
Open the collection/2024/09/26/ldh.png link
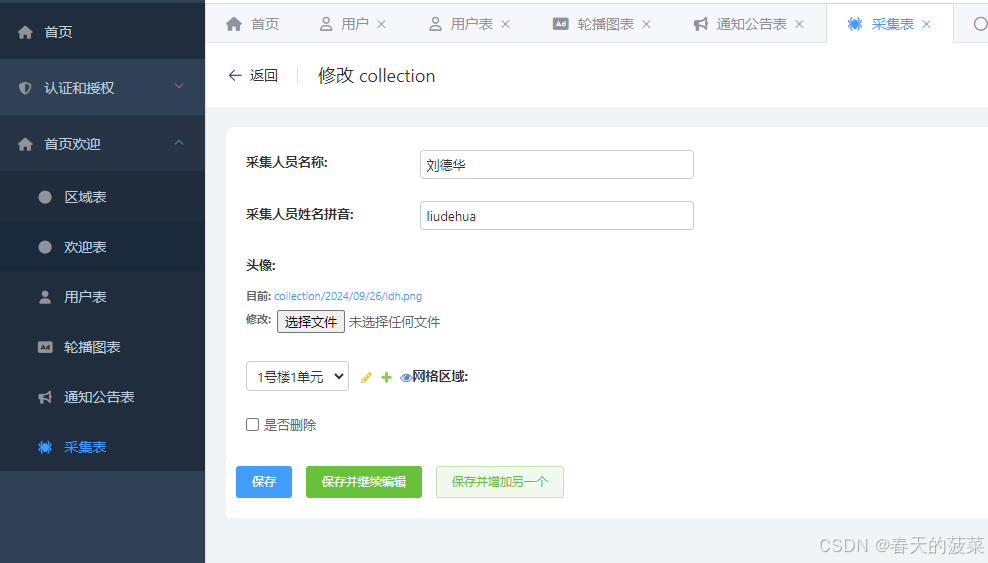(x=348, y=296)
